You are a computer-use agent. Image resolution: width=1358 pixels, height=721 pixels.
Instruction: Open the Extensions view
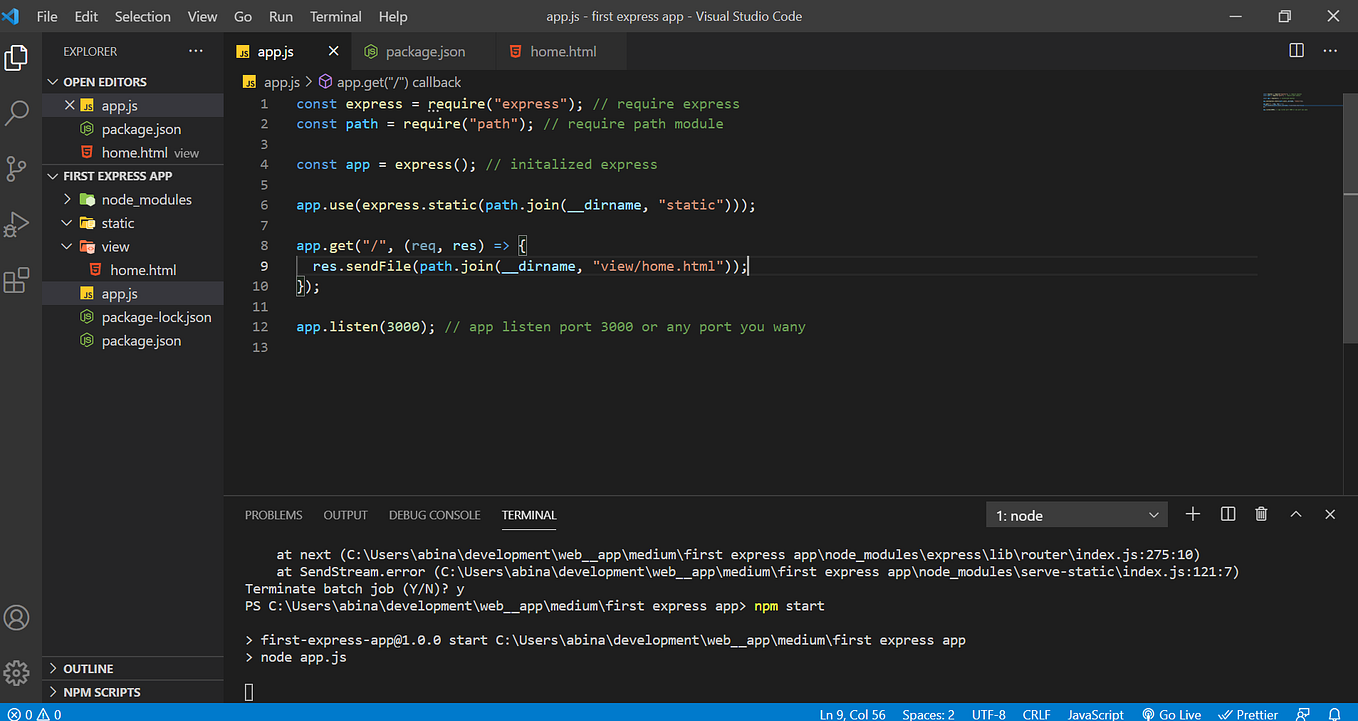[17, 280]
